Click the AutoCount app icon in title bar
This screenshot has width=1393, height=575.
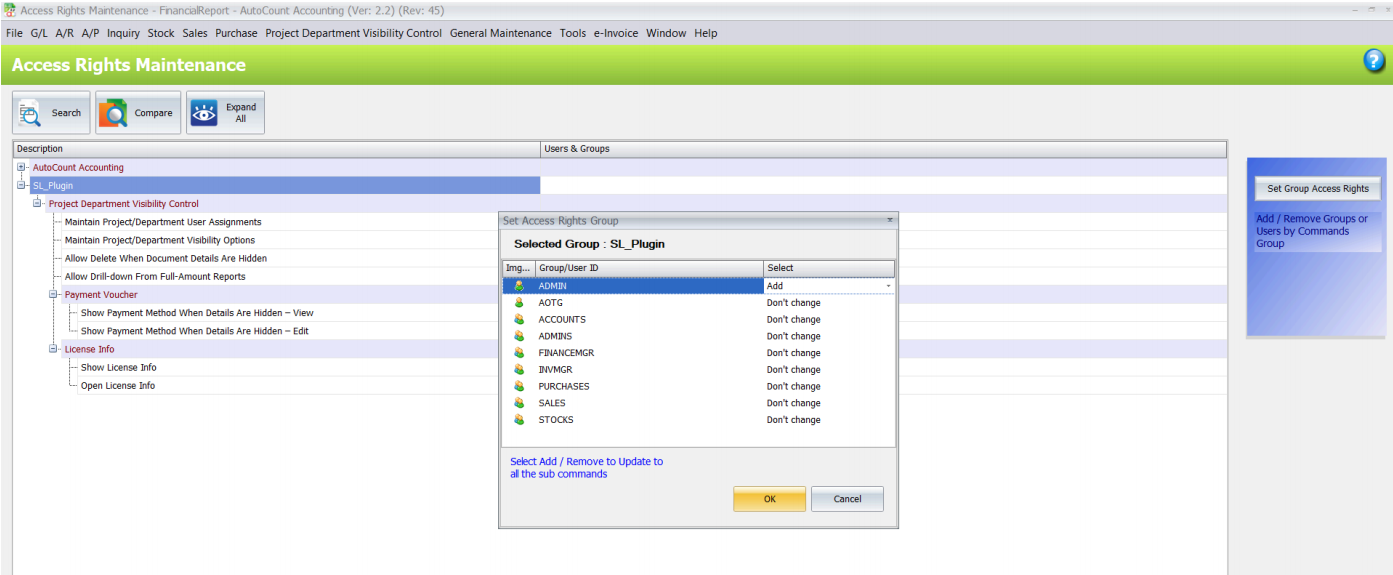click(x=9, y=9)
